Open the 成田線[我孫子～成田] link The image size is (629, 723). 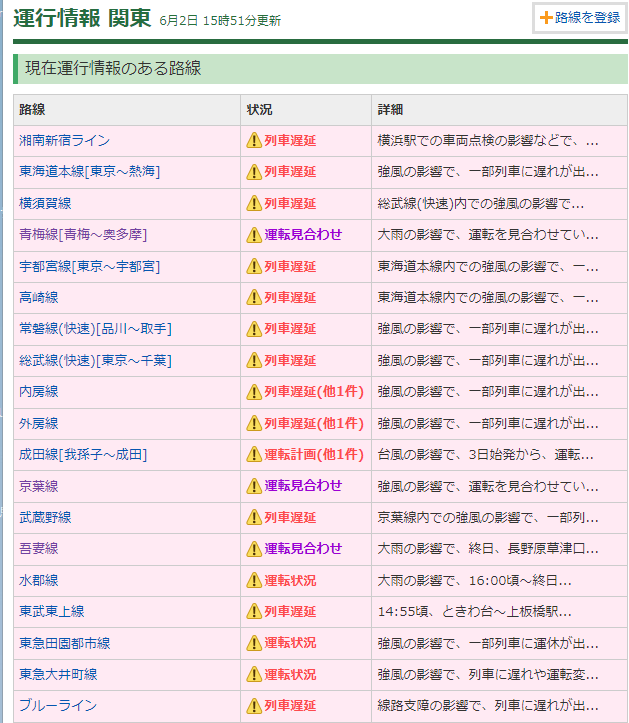pos(83,455)
